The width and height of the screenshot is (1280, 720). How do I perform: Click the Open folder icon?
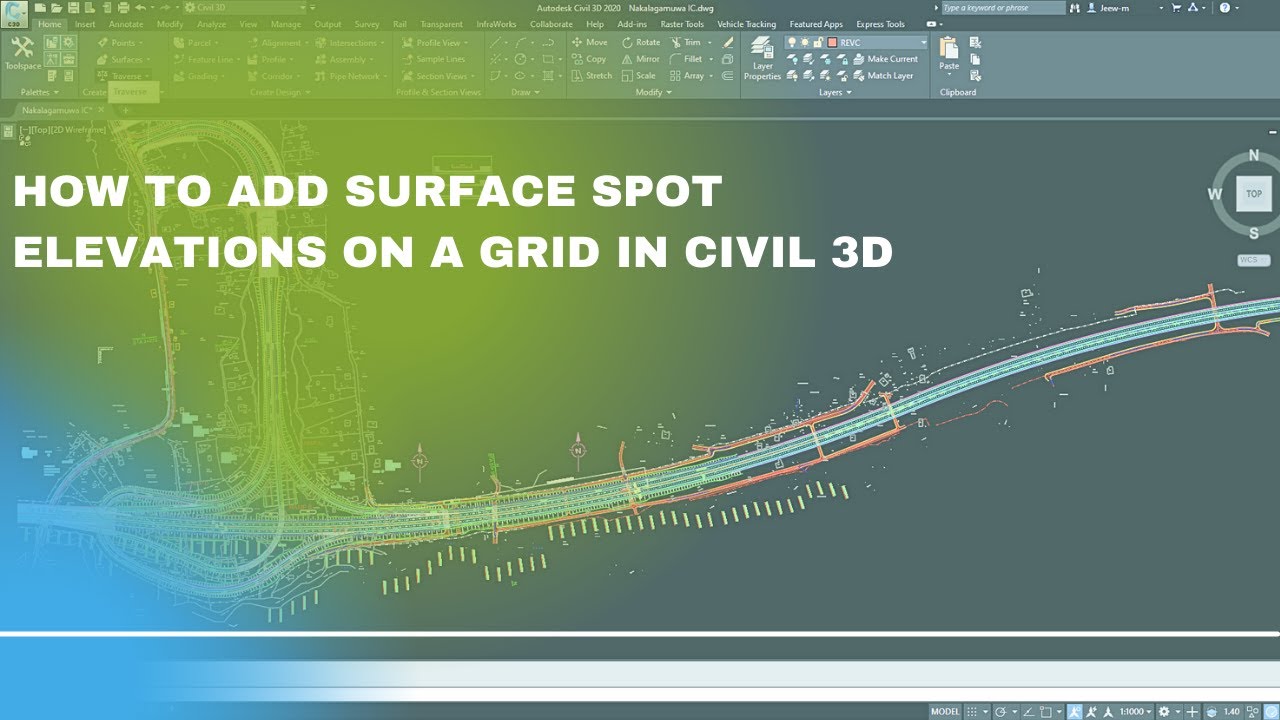[55, 8]
